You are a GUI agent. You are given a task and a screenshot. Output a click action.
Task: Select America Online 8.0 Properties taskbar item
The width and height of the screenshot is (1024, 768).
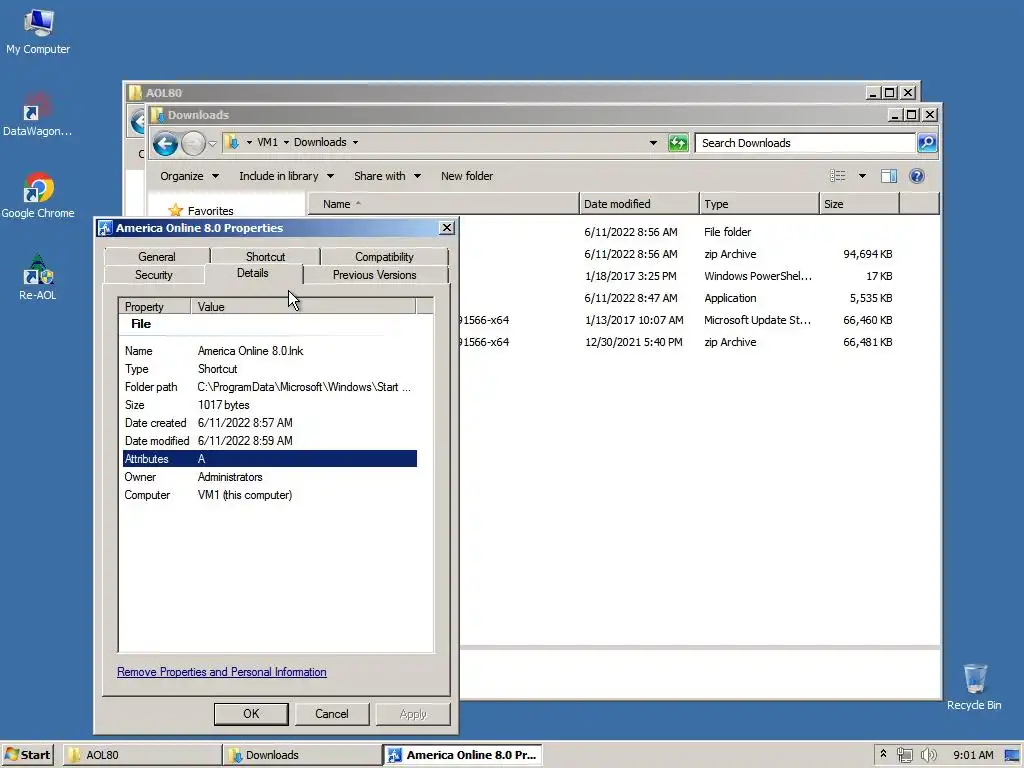462,755
